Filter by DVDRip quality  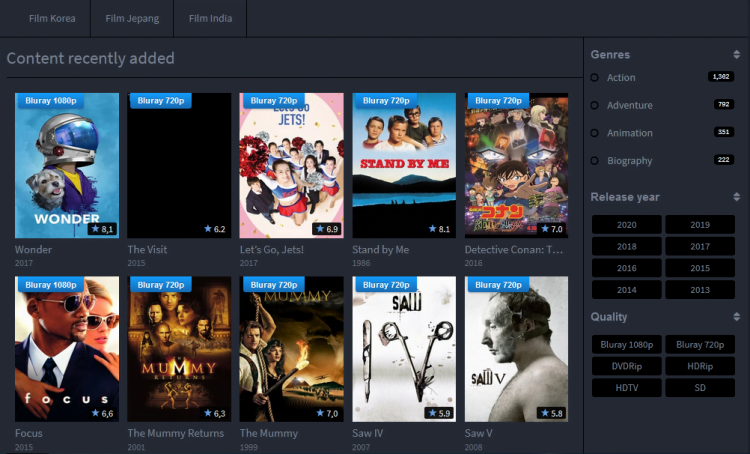tap(627, 366)
